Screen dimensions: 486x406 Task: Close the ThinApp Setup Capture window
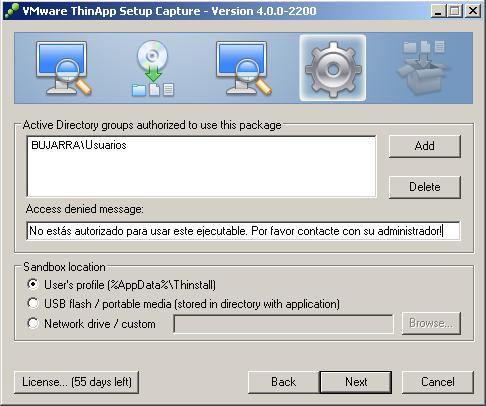click(473, 11)
